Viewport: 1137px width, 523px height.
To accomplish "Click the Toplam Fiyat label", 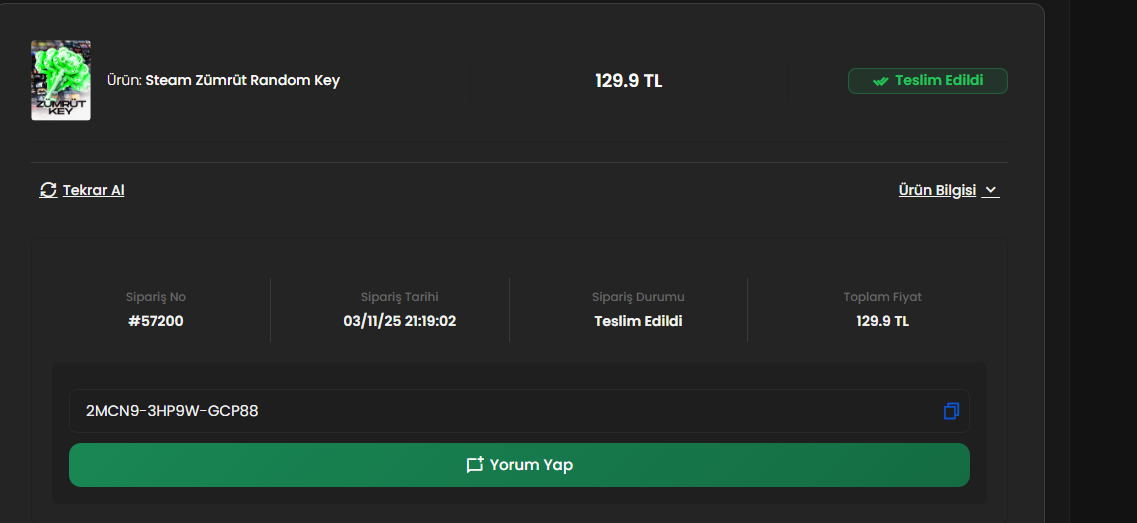I will coord(882,297).
